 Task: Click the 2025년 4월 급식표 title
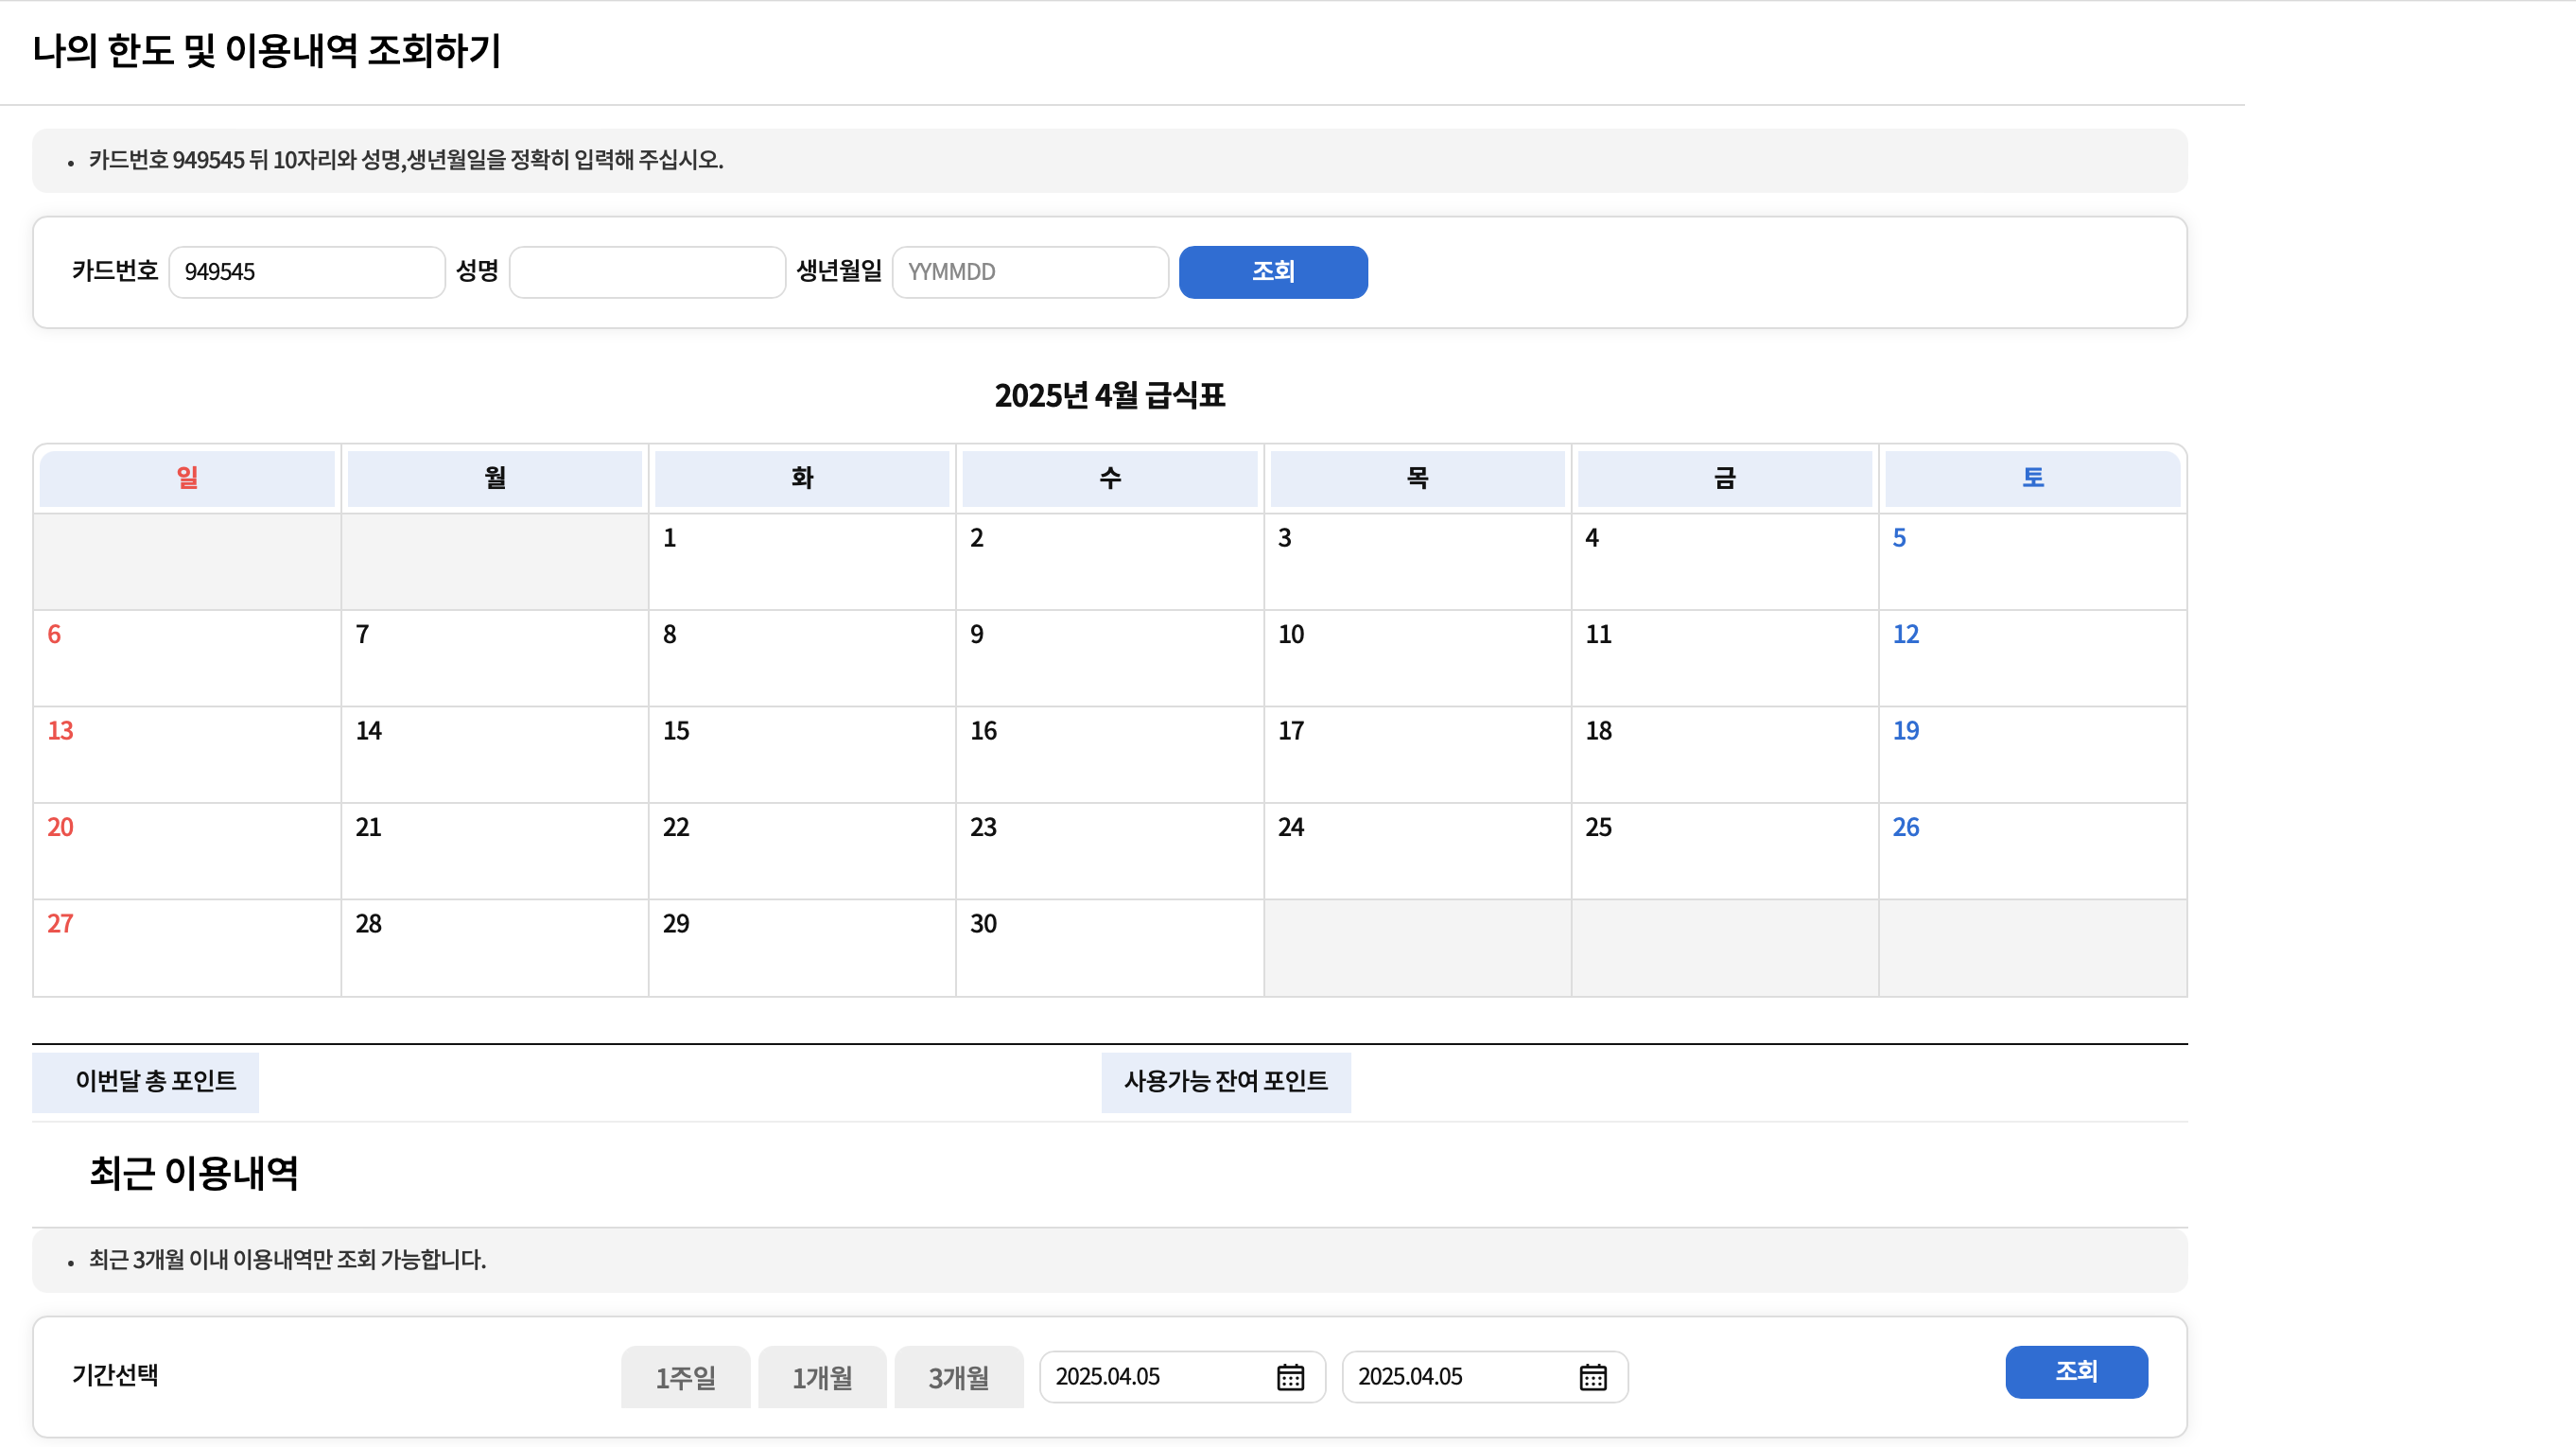point(1110,395)
